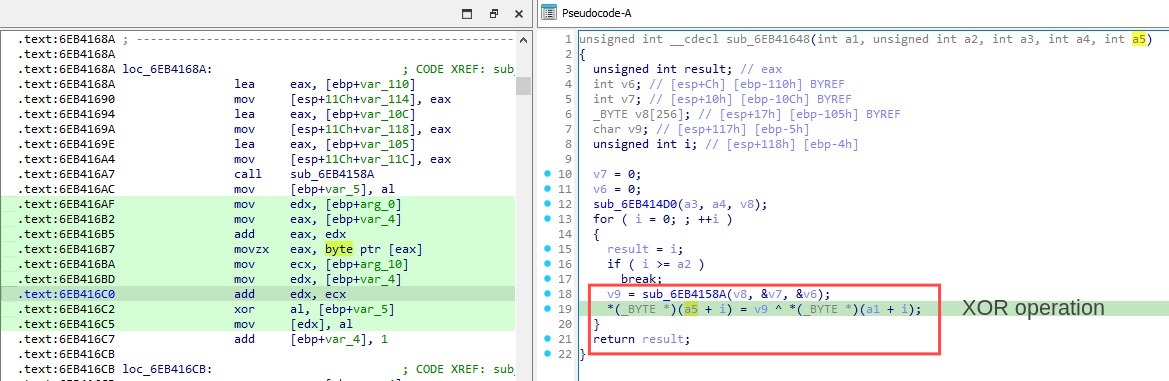
Task: Select highlighted a5 parameter in function signature
Action: pos(1138,40)
